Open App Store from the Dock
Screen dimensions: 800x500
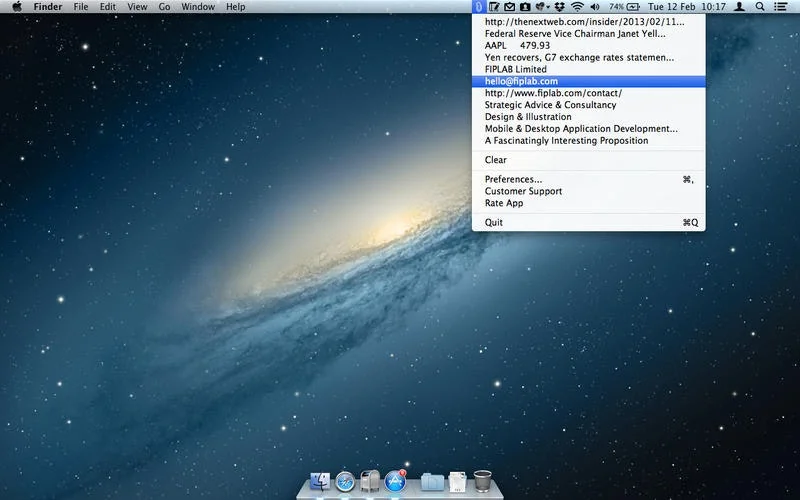395,481
